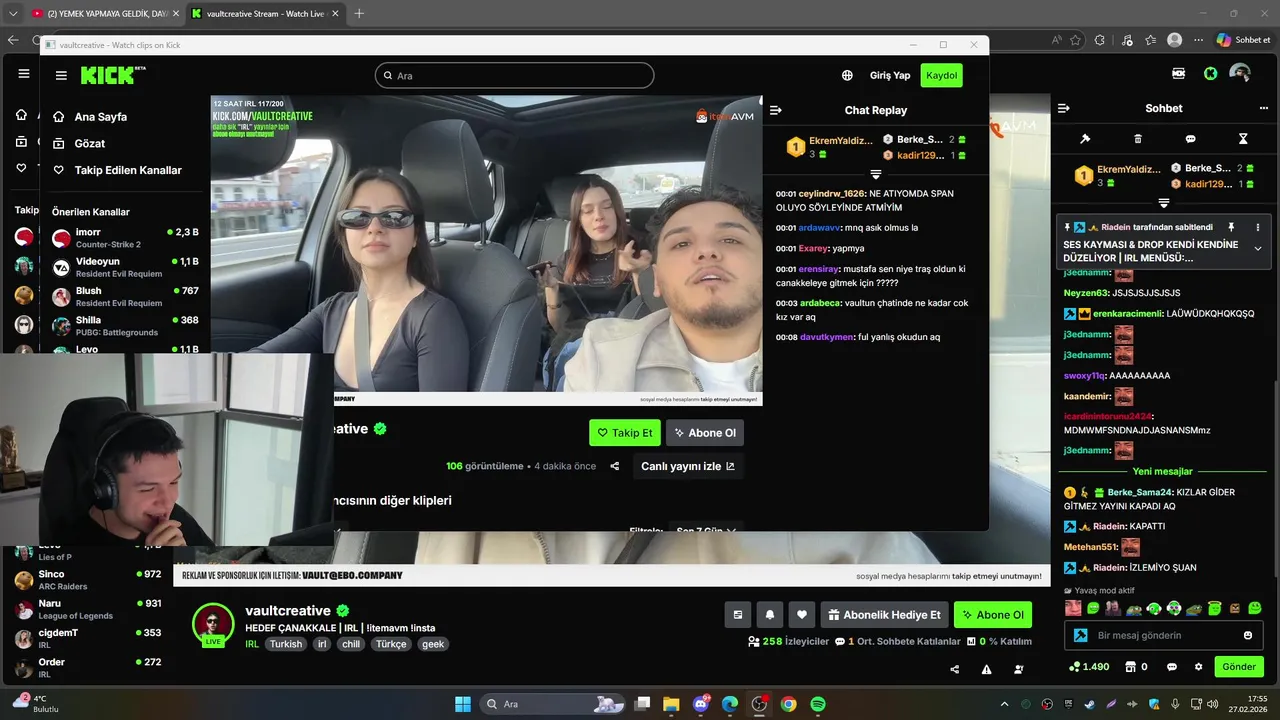The width and height of the screenshot is (1280, 720).
Task: Open the Son 7 Gün filter dropdown
Action: [x=706, y=528]
